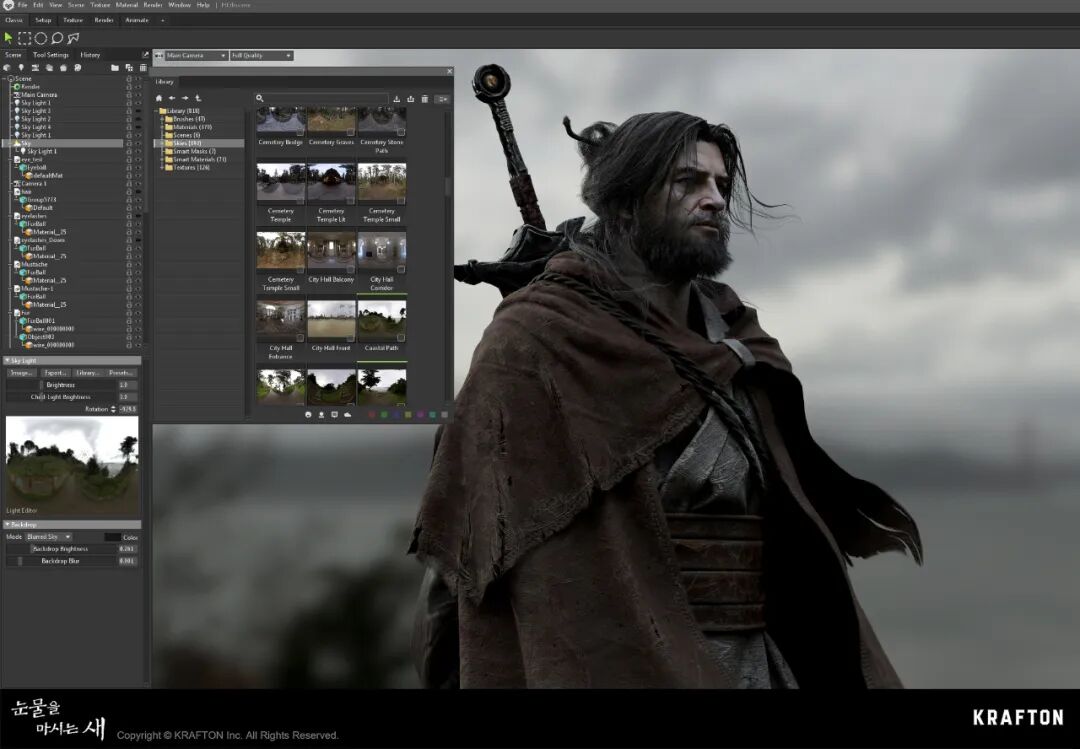Toggle visibility eye of Main Camera row
1080x749 pixels.
138,95
